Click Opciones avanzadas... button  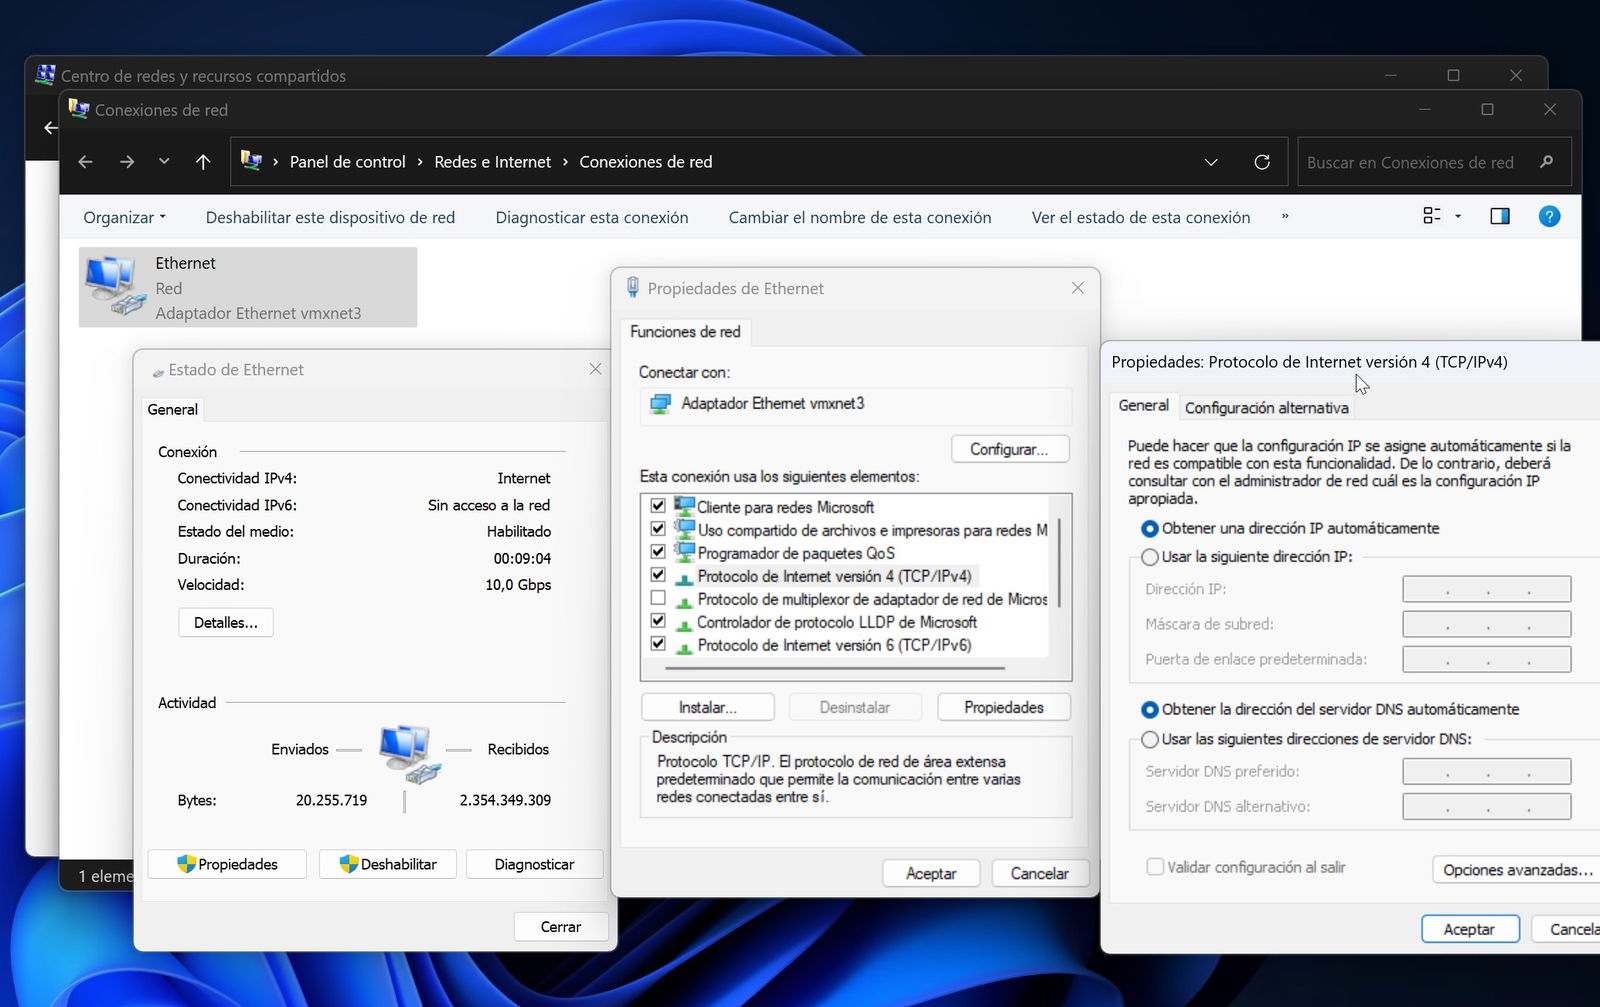click(1516, 870)
